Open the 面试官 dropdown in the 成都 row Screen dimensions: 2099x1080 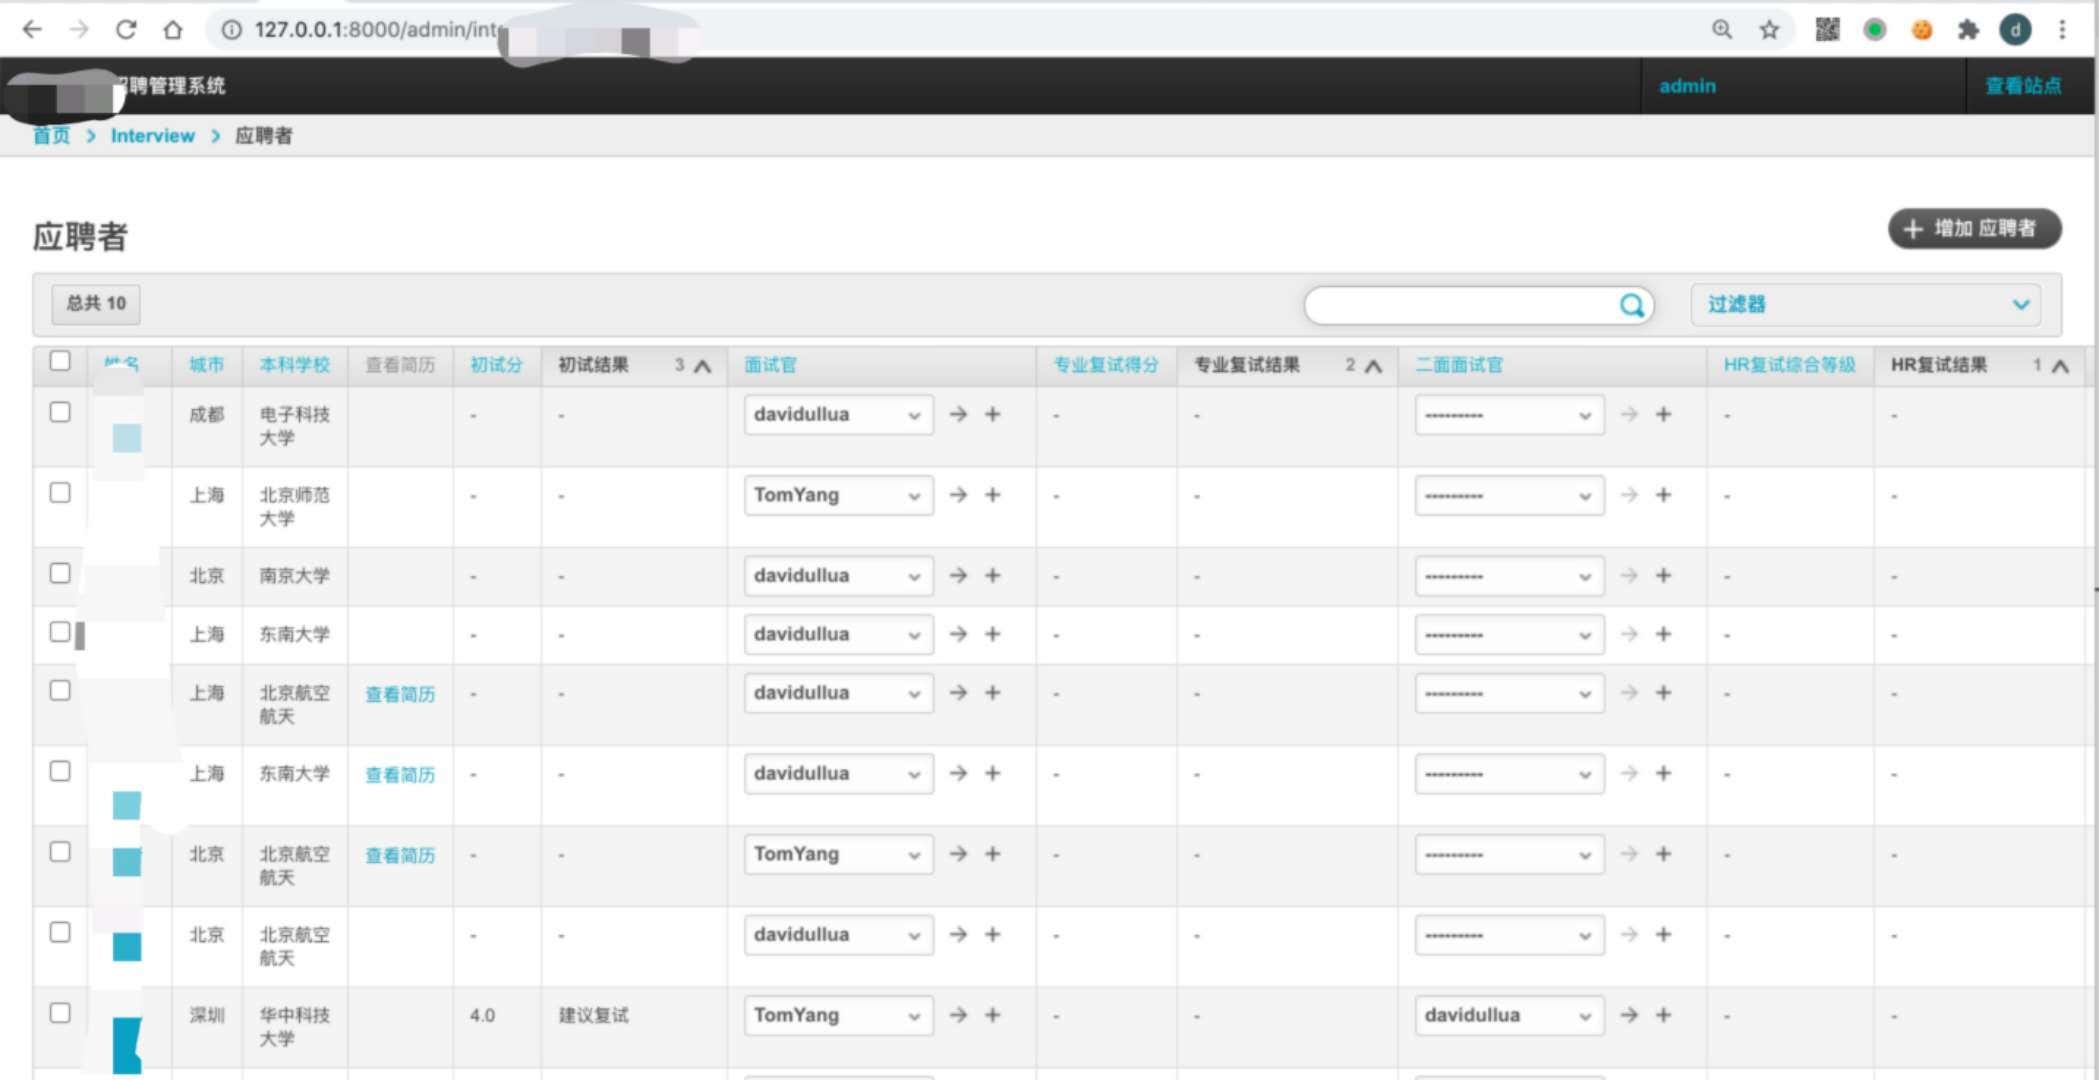point(838,415)
